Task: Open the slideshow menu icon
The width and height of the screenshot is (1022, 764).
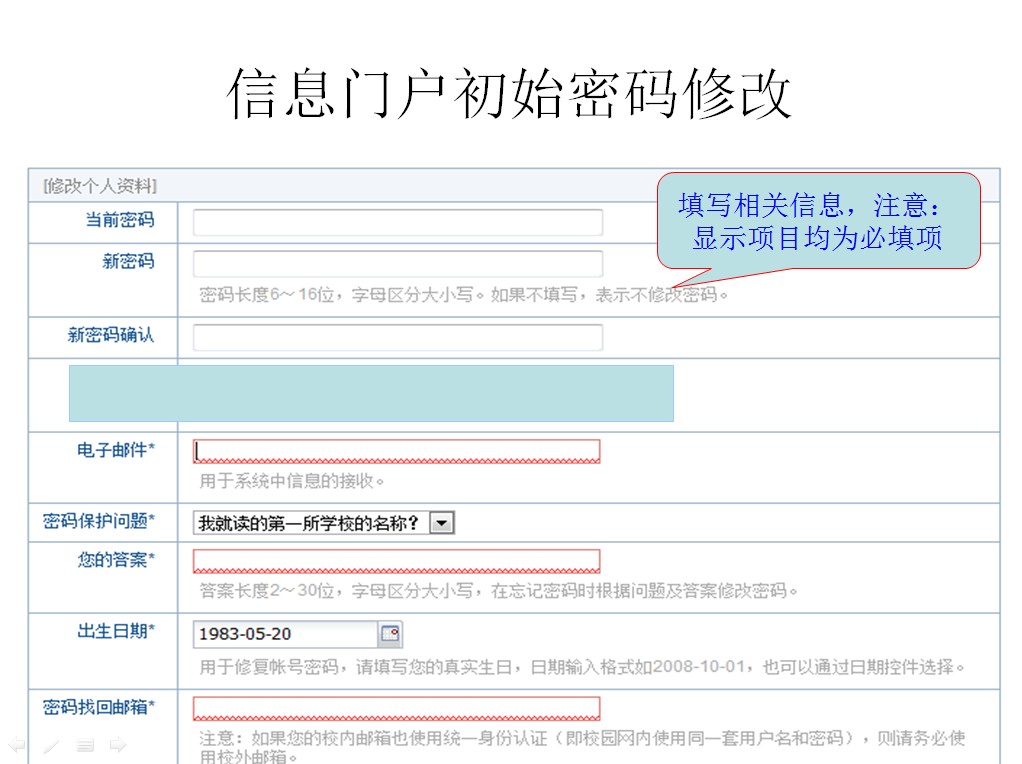Action: (85, 745)
